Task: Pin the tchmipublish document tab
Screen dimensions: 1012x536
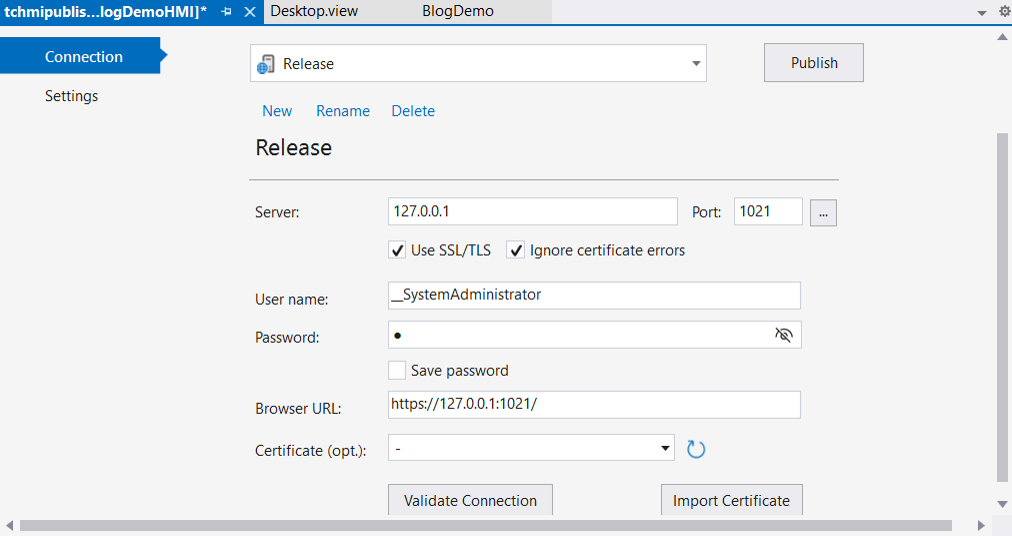Action: tap(226, 12)
